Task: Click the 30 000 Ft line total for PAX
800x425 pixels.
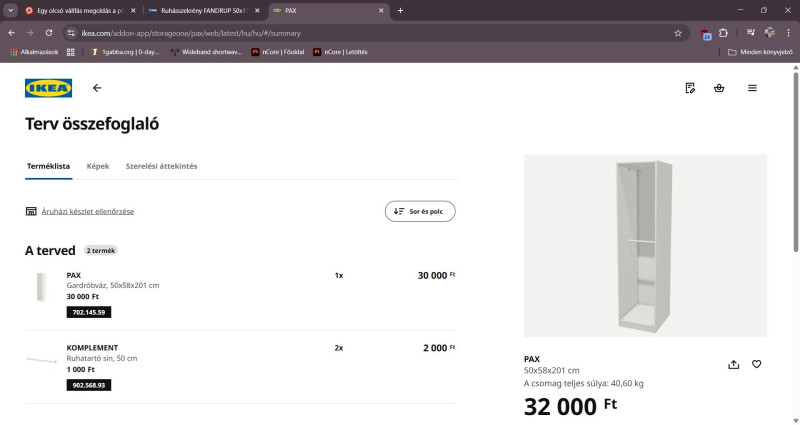Action: coord(436,276)
